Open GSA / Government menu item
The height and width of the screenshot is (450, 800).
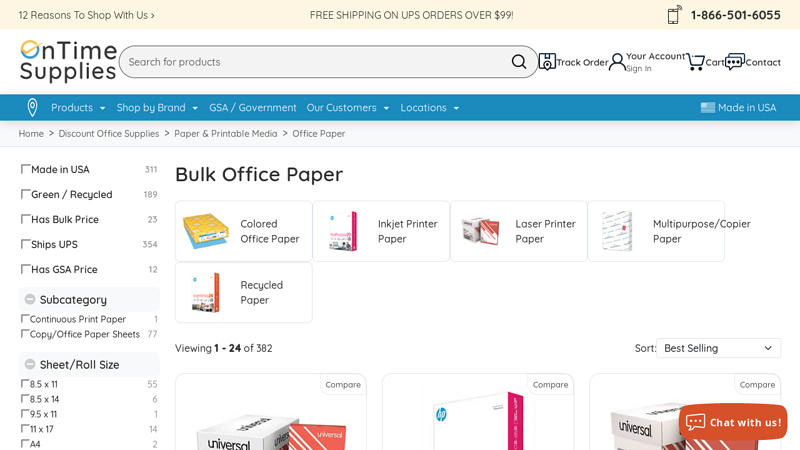coord(253,108)
